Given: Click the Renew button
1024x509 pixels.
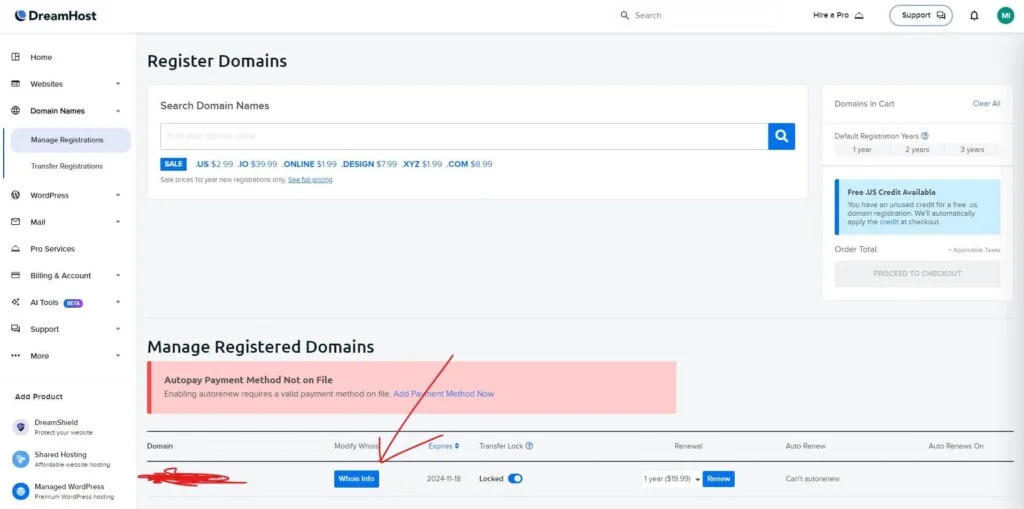Looking at the screenshot, I should point(718,479).
